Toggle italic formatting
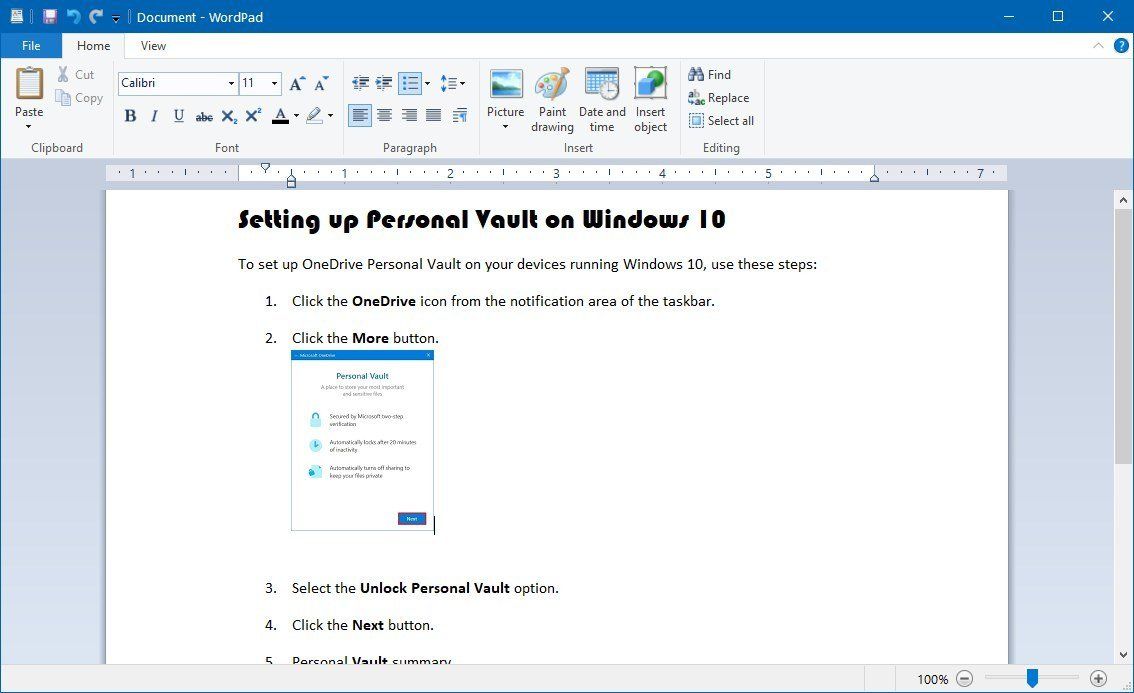Viewport: 1134px width, 693px height. [154, 115]
